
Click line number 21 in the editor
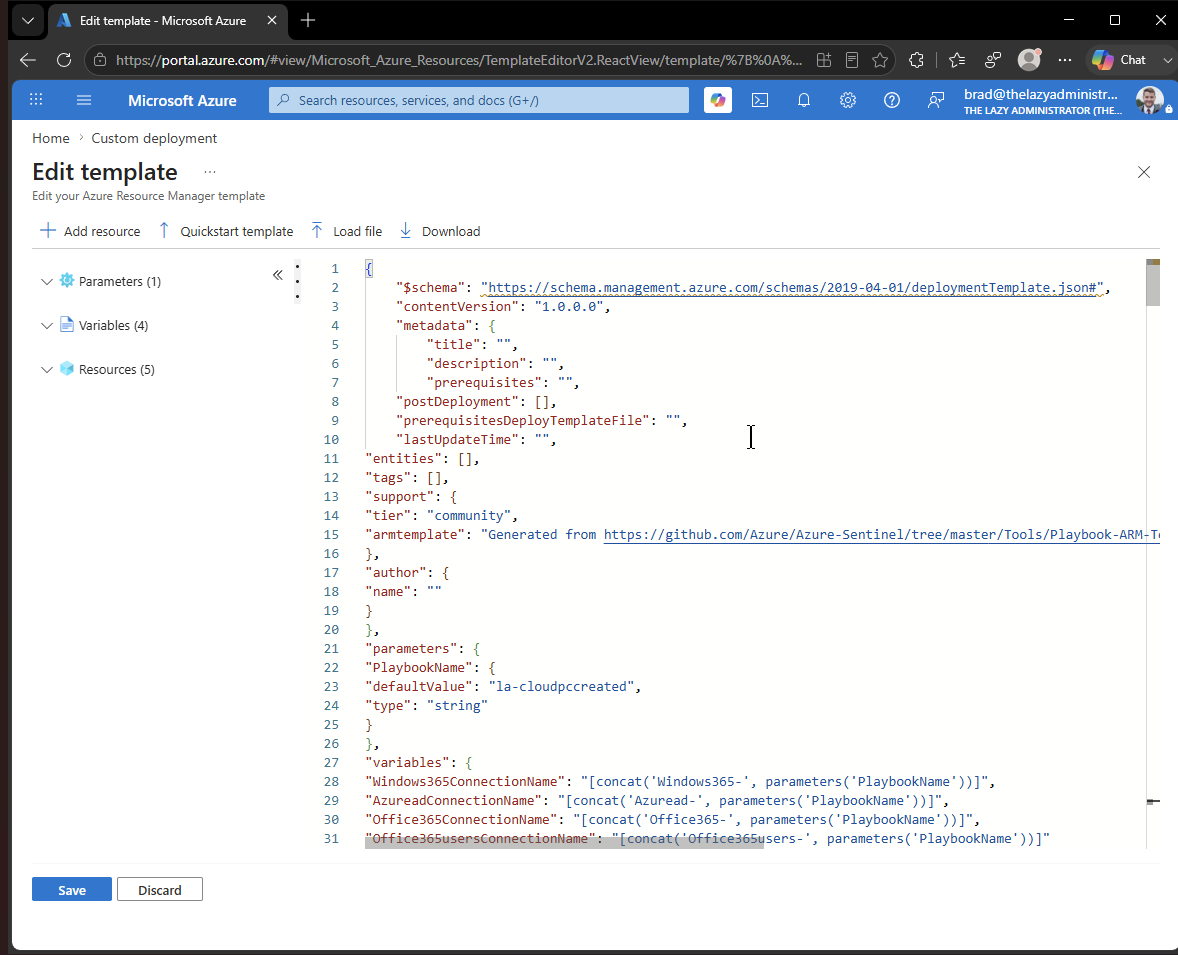331,648
